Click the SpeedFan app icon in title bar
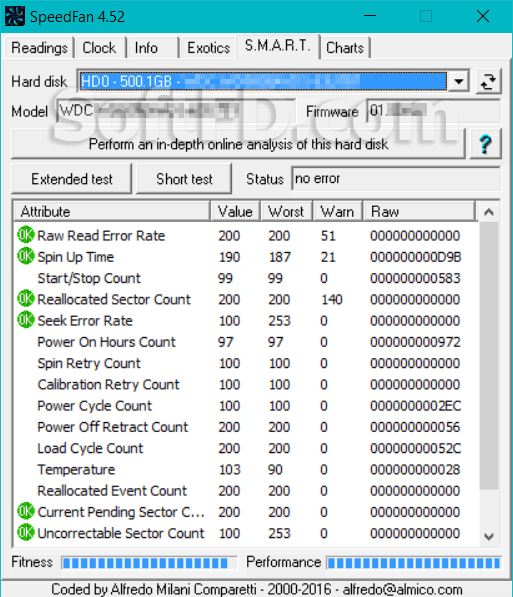The width and height of the screenshot is (513, 597). click(x=14, y=16)
